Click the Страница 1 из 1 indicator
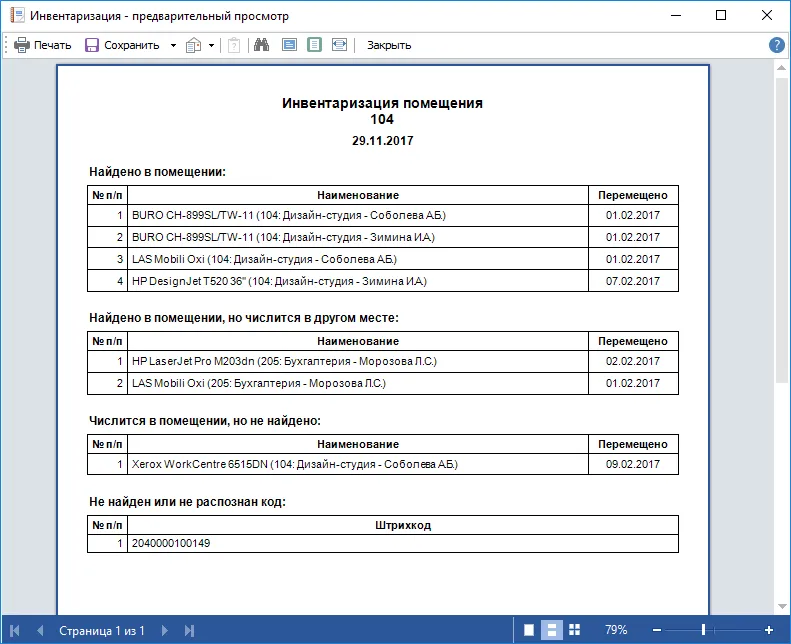The image size is (791, 644). 102,630
